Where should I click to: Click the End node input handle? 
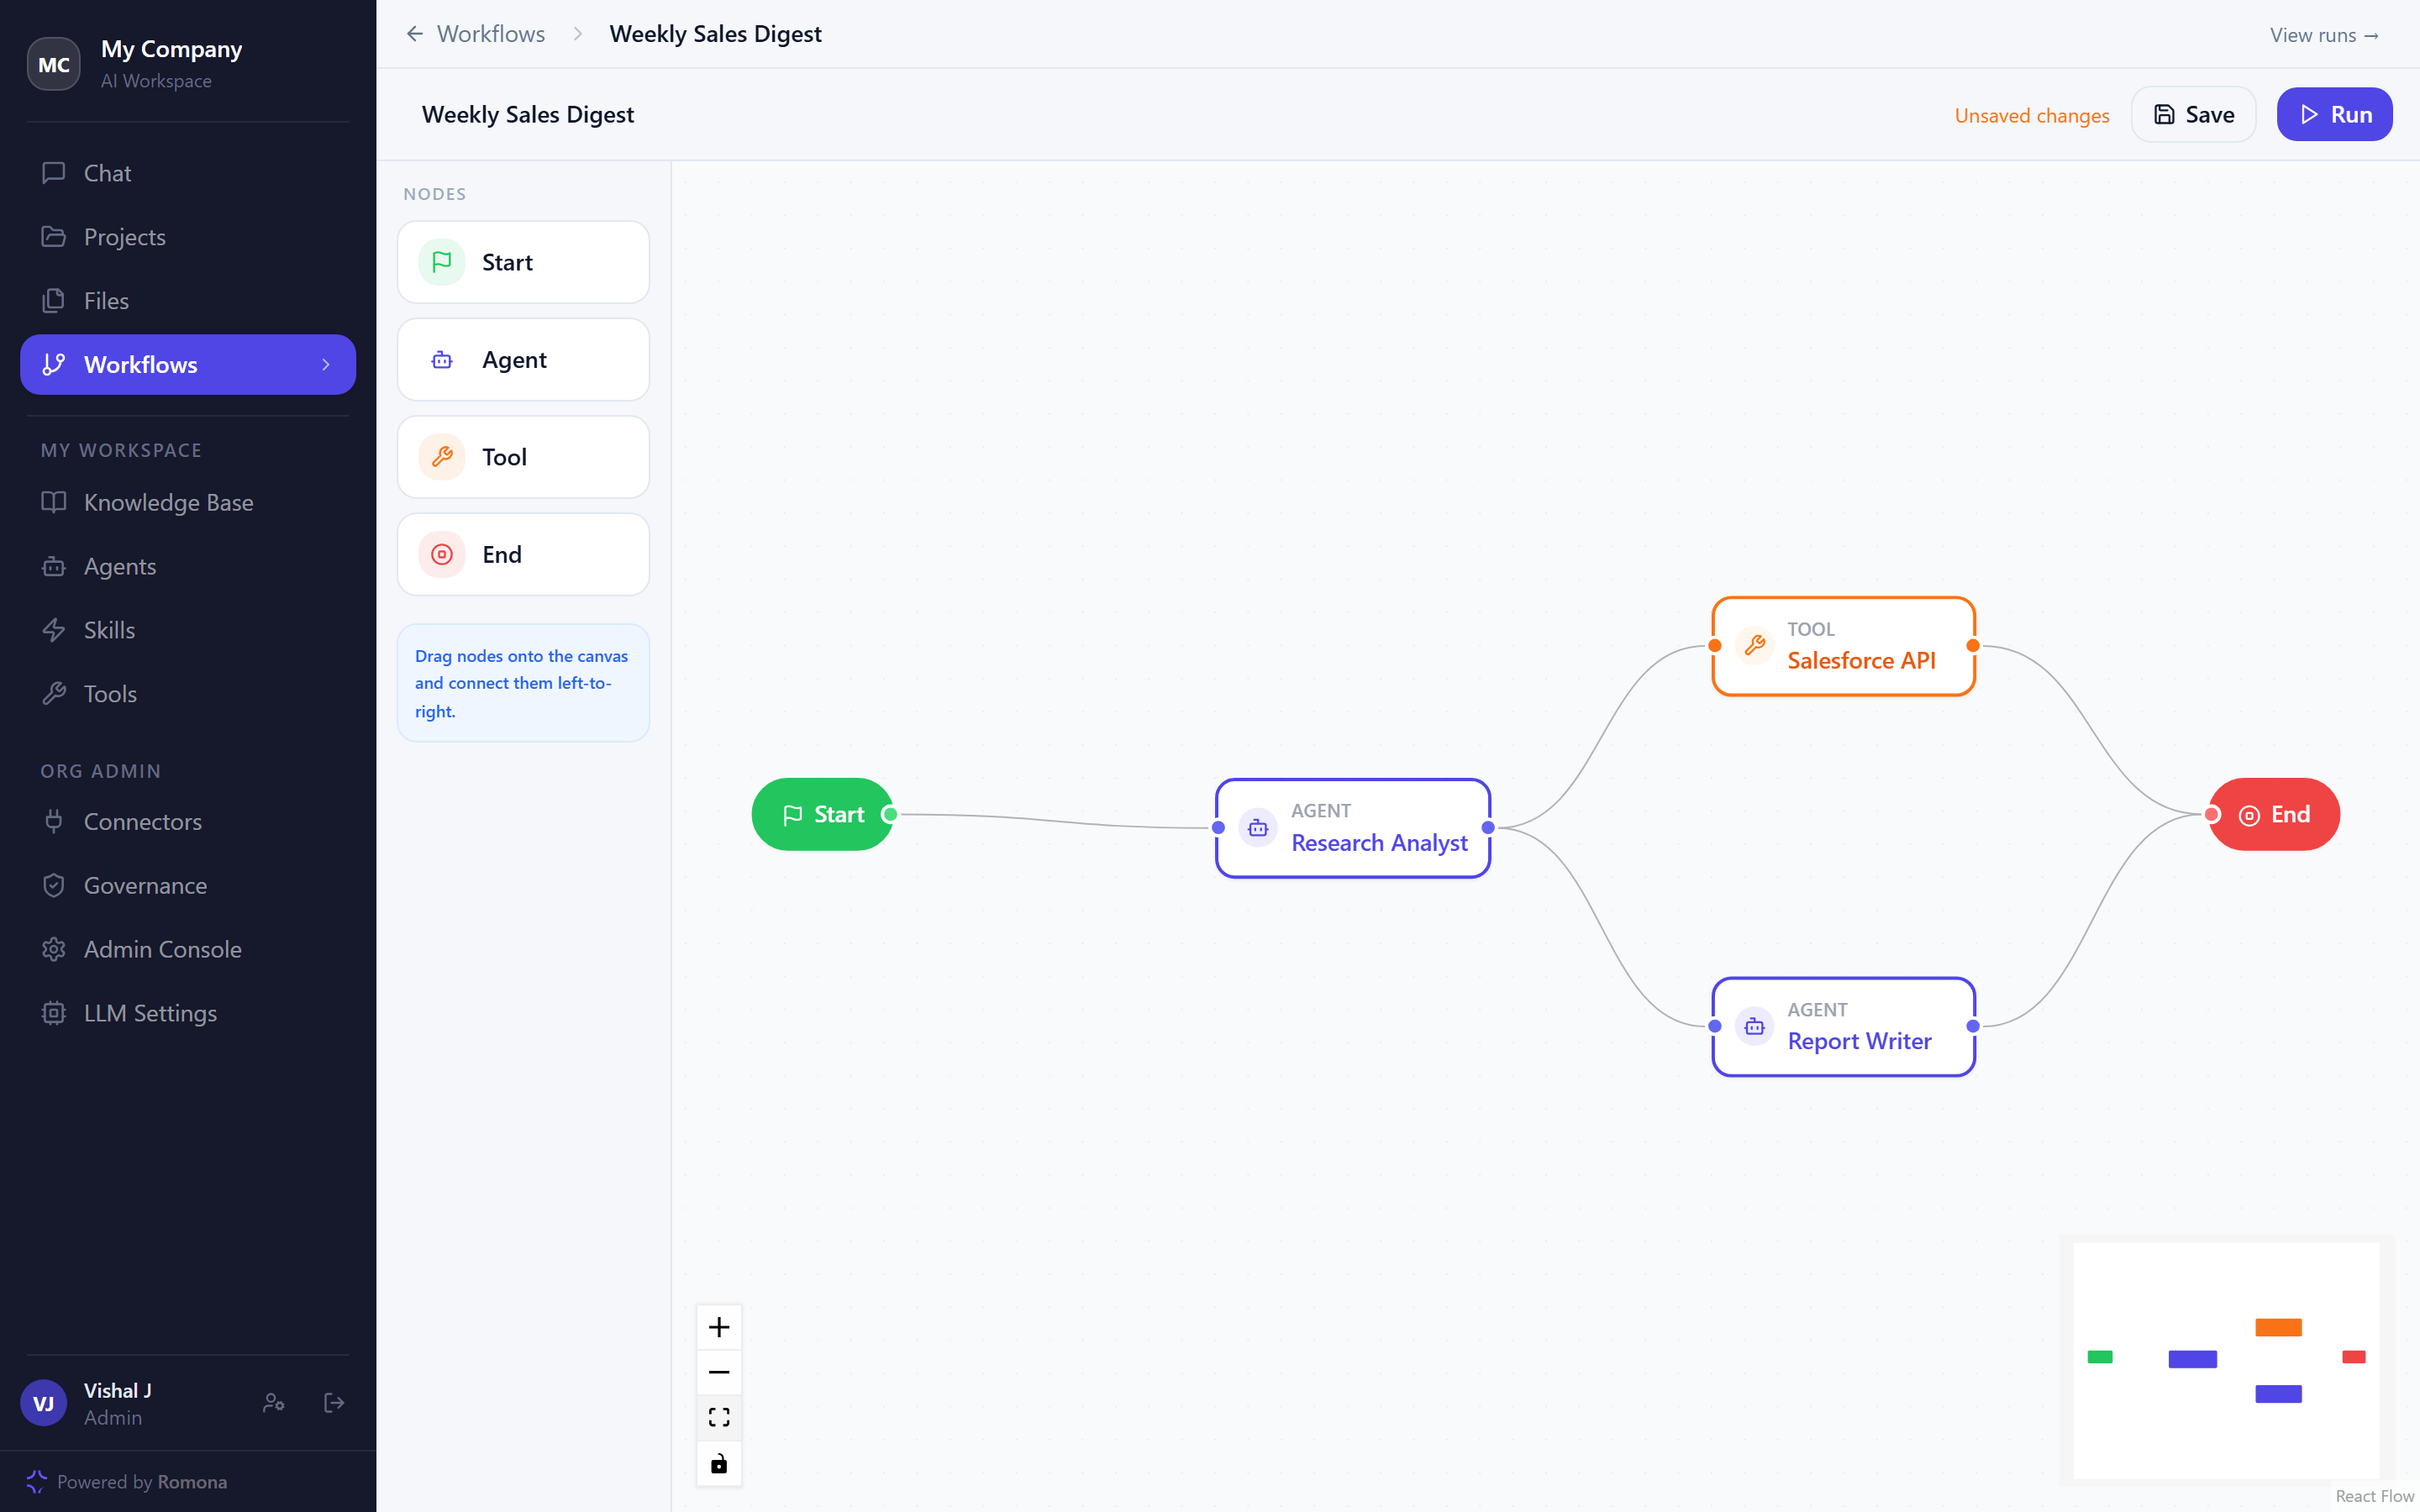pyautogui.click(x=2212, y=815)
